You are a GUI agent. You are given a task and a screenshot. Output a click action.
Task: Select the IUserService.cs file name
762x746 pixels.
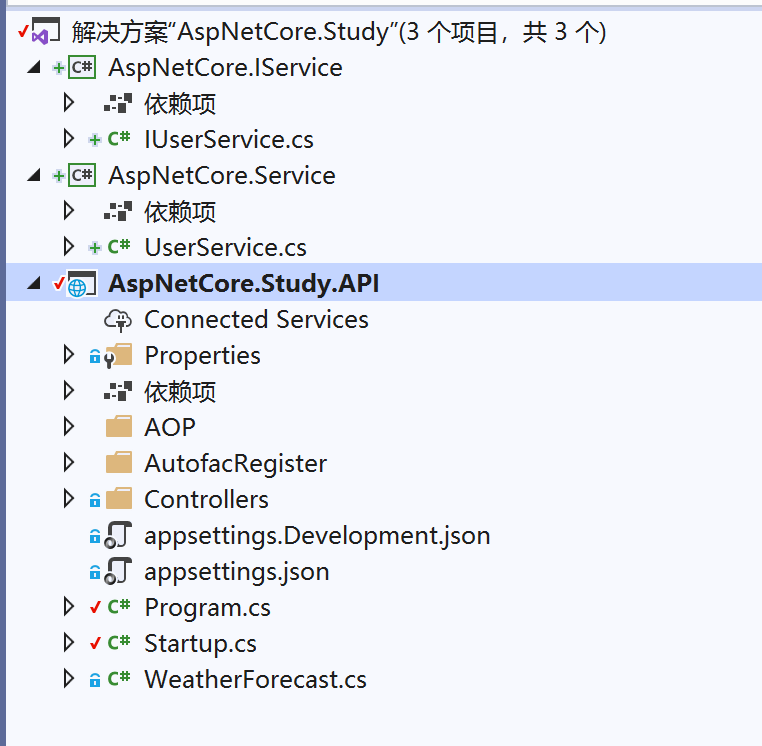(x=229, y=139)
